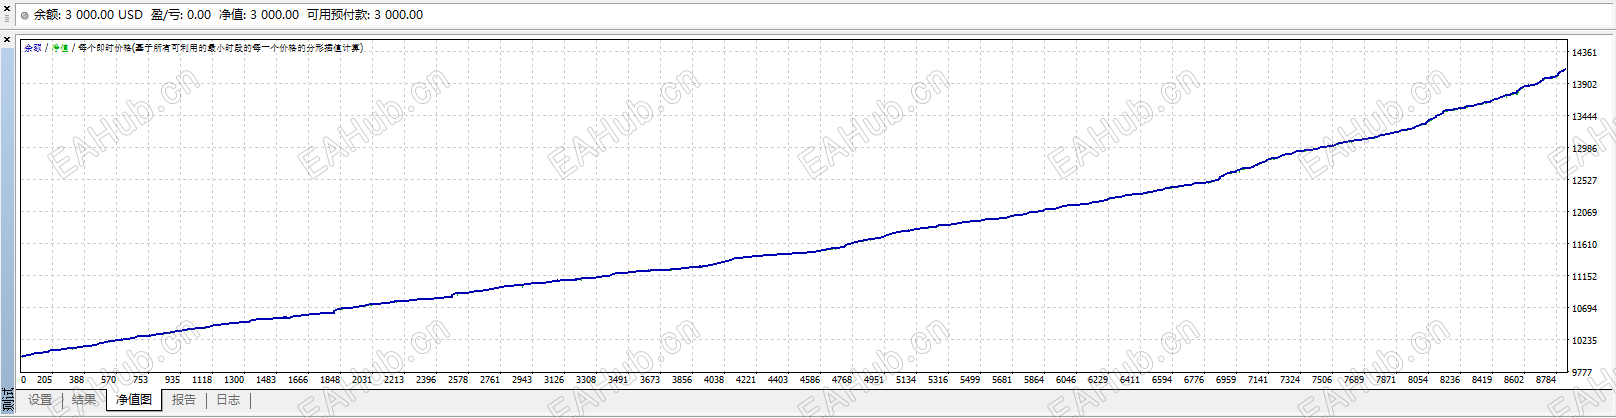Click the panel grip handle below top close button
Screen dimensions: 1616x418
pos(7,20)
